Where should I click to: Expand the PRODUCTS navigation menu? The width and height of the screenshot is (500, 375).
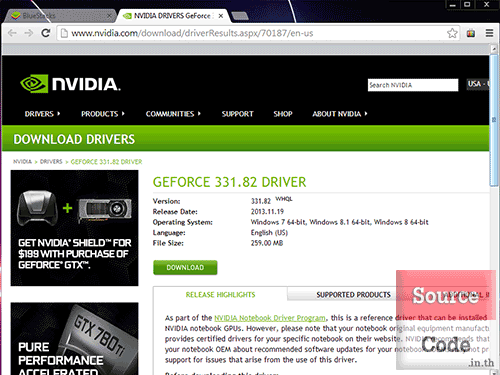103,114
